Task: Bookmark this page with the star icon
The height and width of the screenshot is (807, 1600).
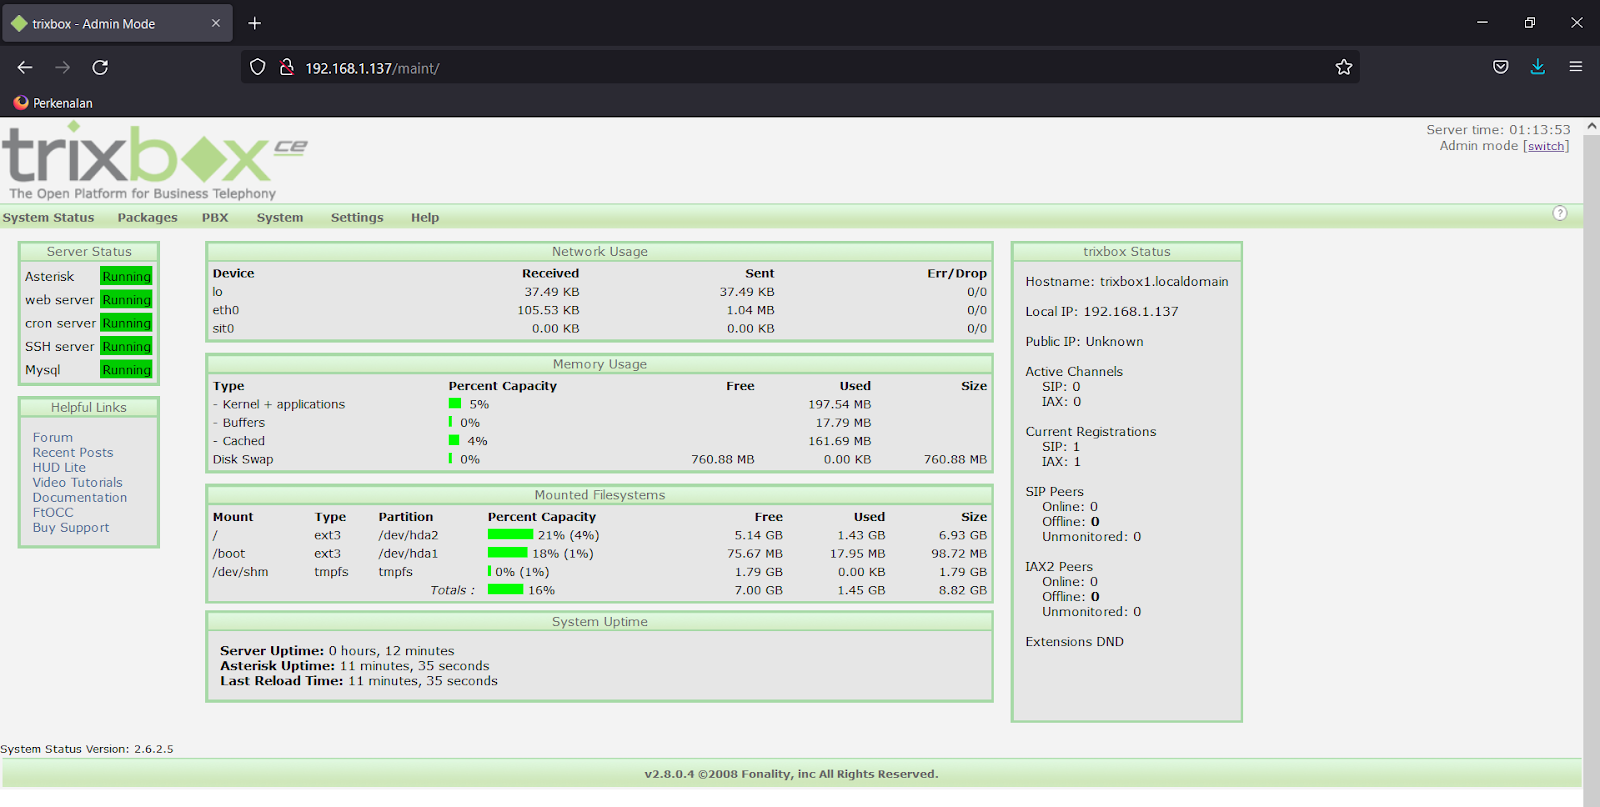Action: tap(1344, 67)
